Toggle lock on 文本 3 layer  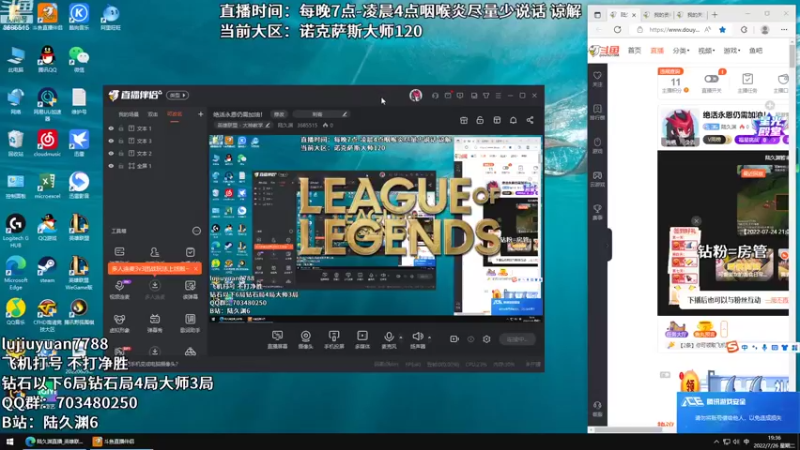[121, 141]
